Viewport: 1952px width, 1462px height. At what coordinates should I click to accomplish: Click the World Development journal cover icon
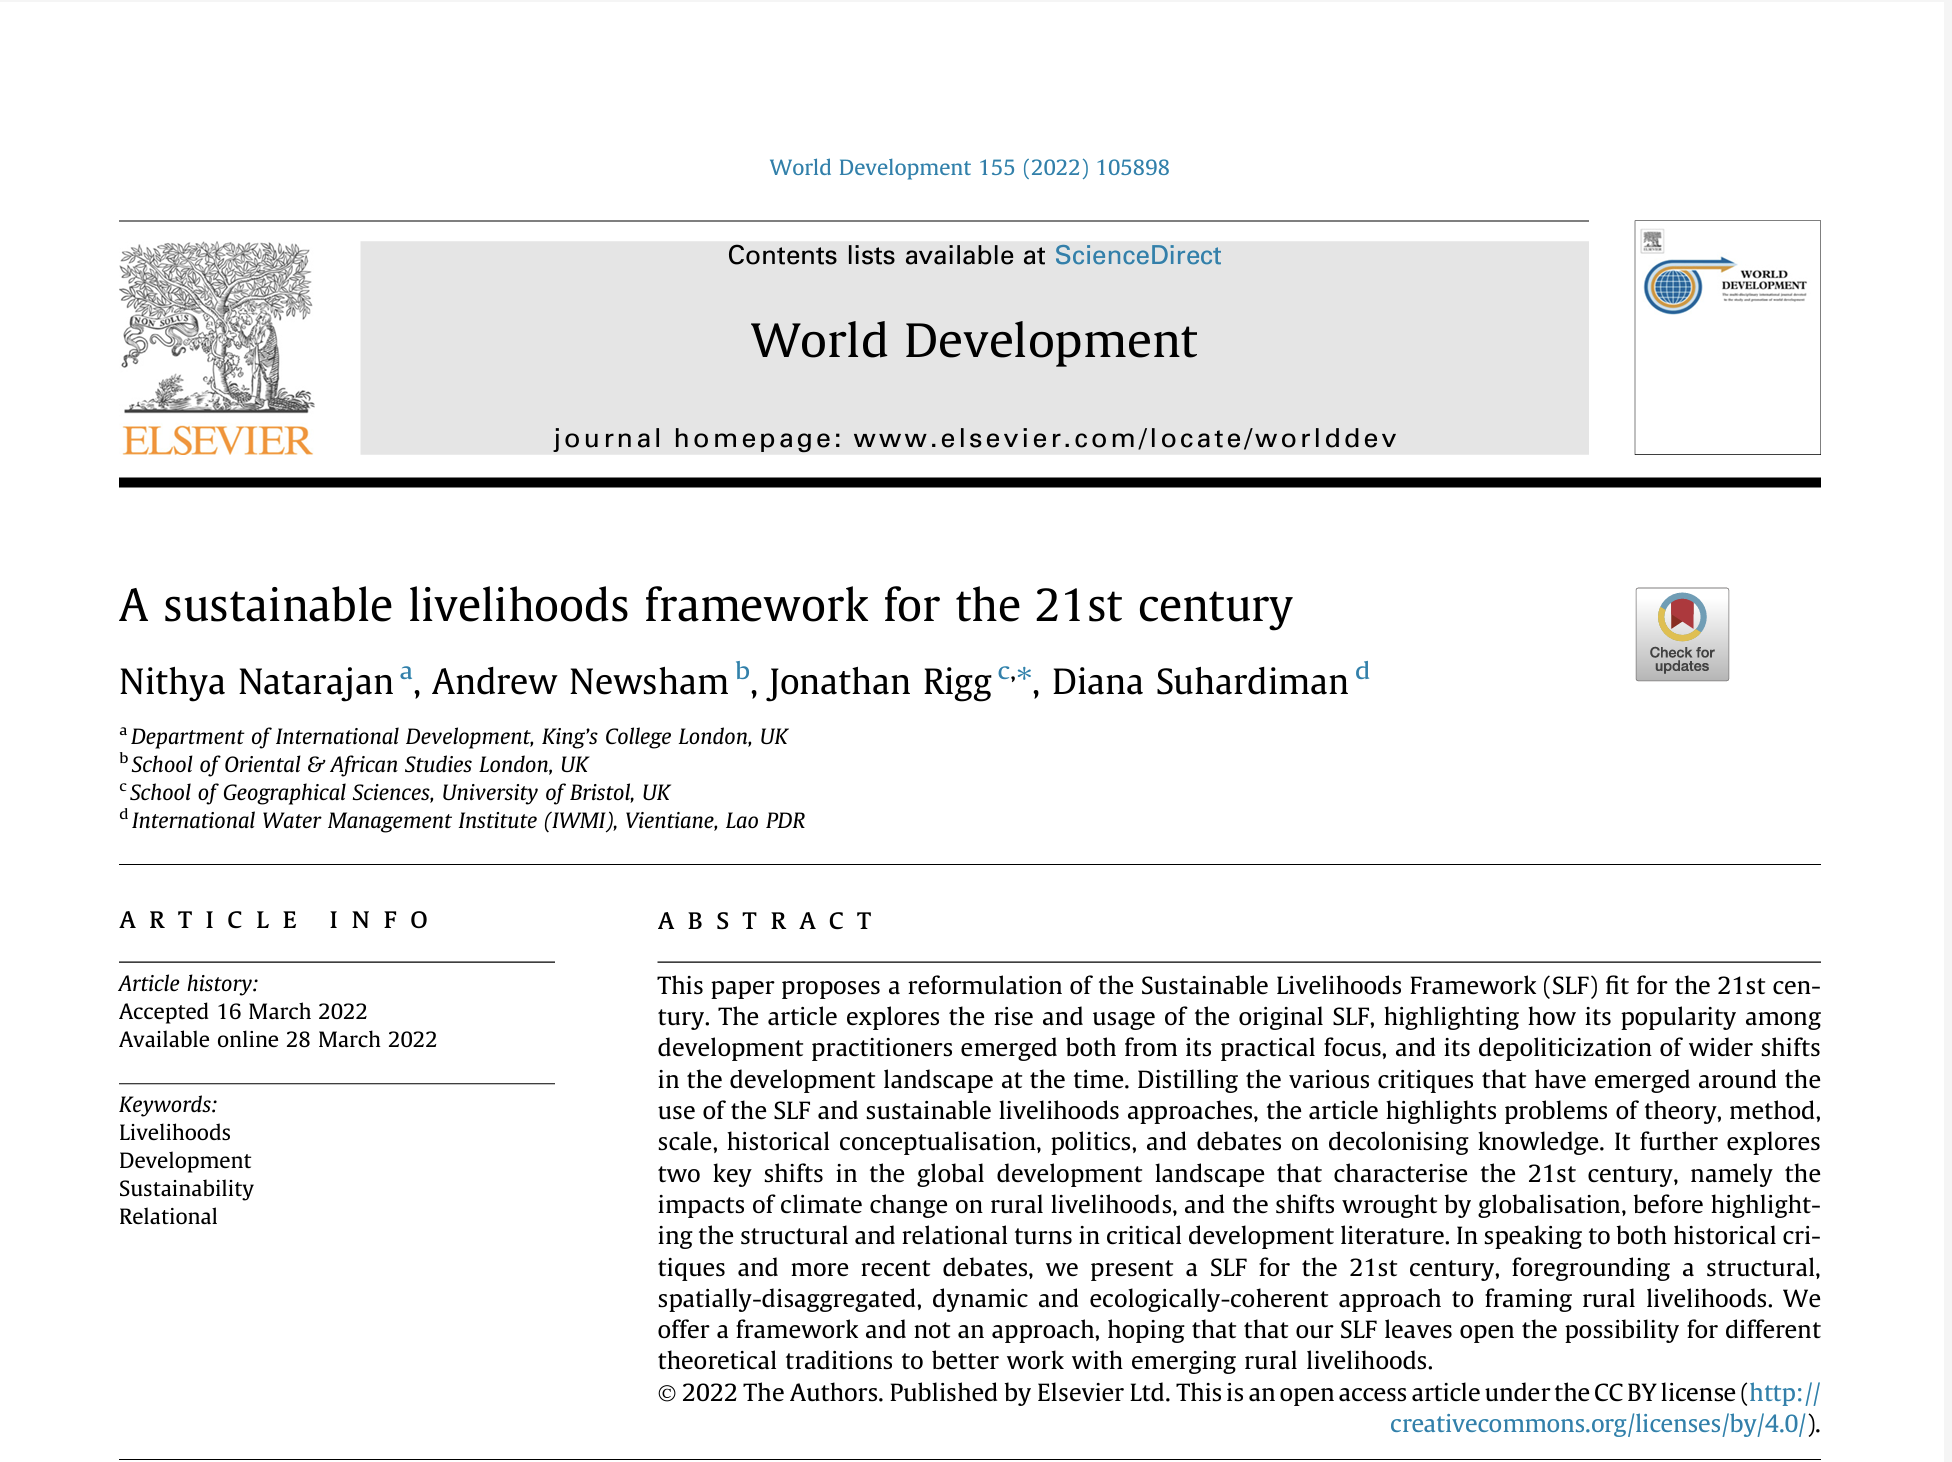(x=1728, y=336)
